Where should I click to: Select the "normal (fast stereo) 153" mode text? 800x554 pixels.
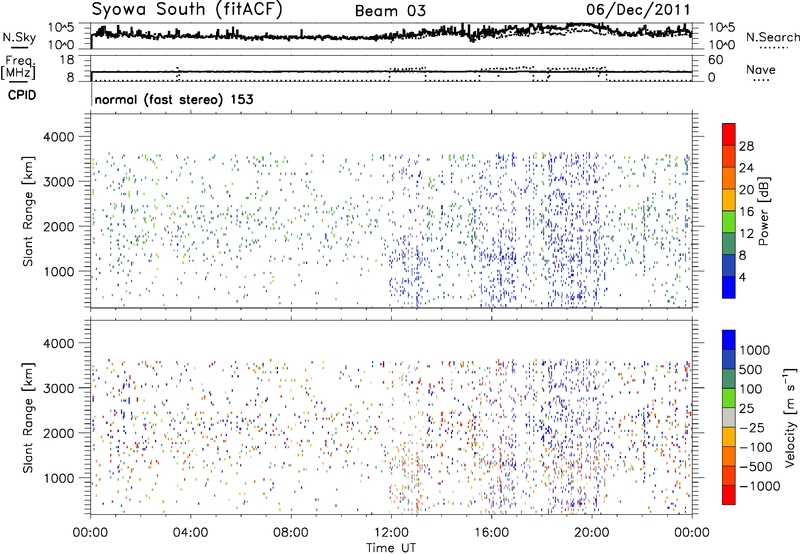point(174,99)
